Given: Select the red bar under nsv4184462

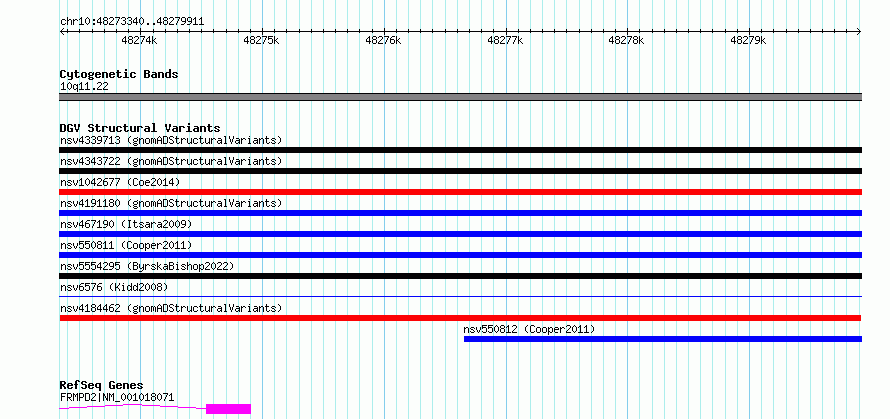Looking at the screenshot, I should [x=460, y=318].
